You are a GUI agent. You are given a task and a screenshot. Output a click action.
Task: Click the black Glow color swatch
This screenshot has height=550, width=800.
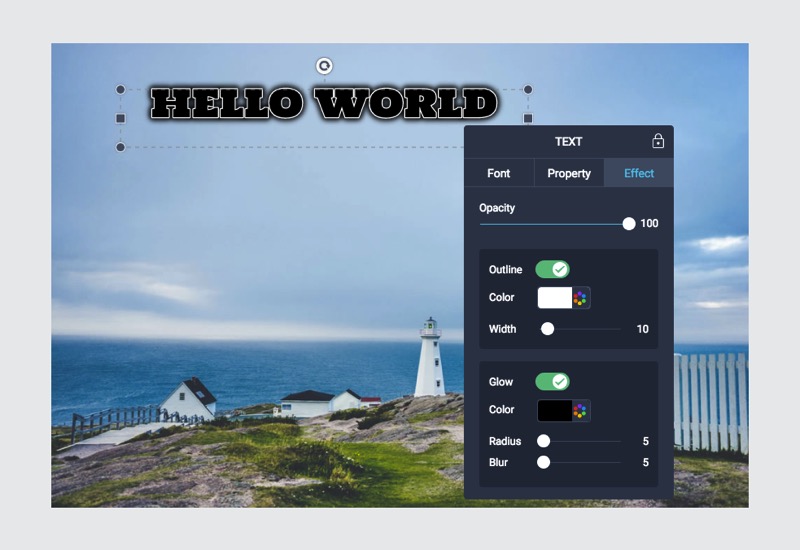(555, 410)
